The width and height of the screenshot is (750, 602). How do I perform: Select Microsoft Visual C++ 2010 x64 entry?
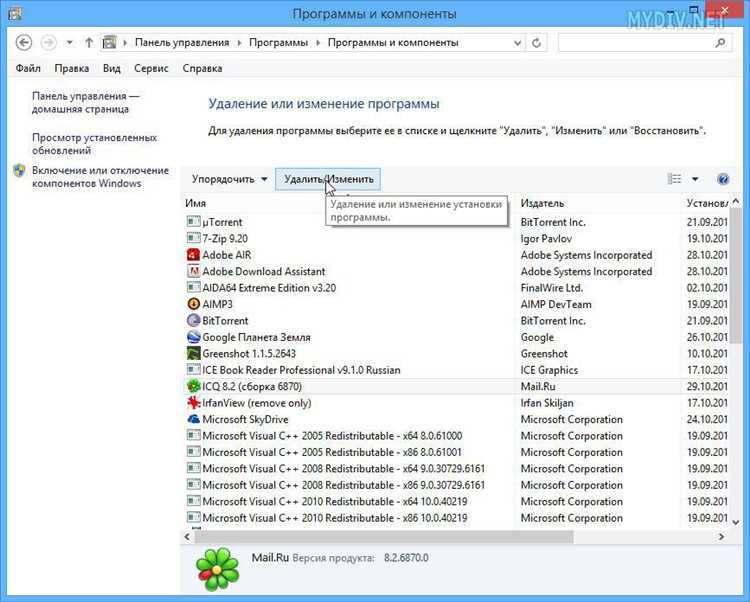(x=335, y=502)
